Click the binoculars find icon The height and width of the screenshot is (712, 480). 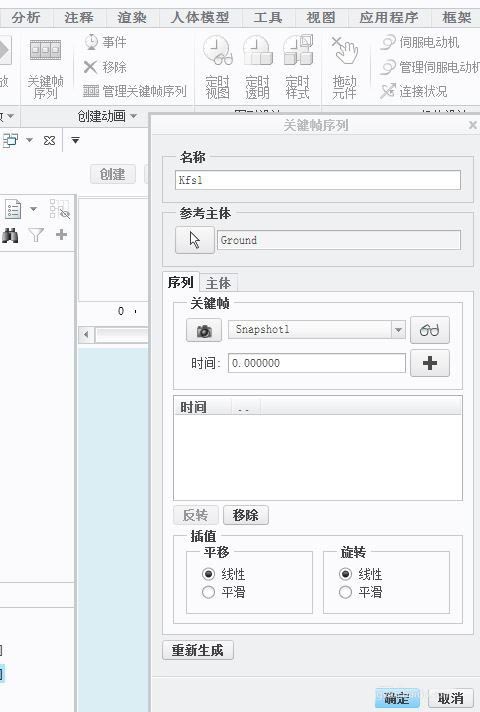click(10, 235)
